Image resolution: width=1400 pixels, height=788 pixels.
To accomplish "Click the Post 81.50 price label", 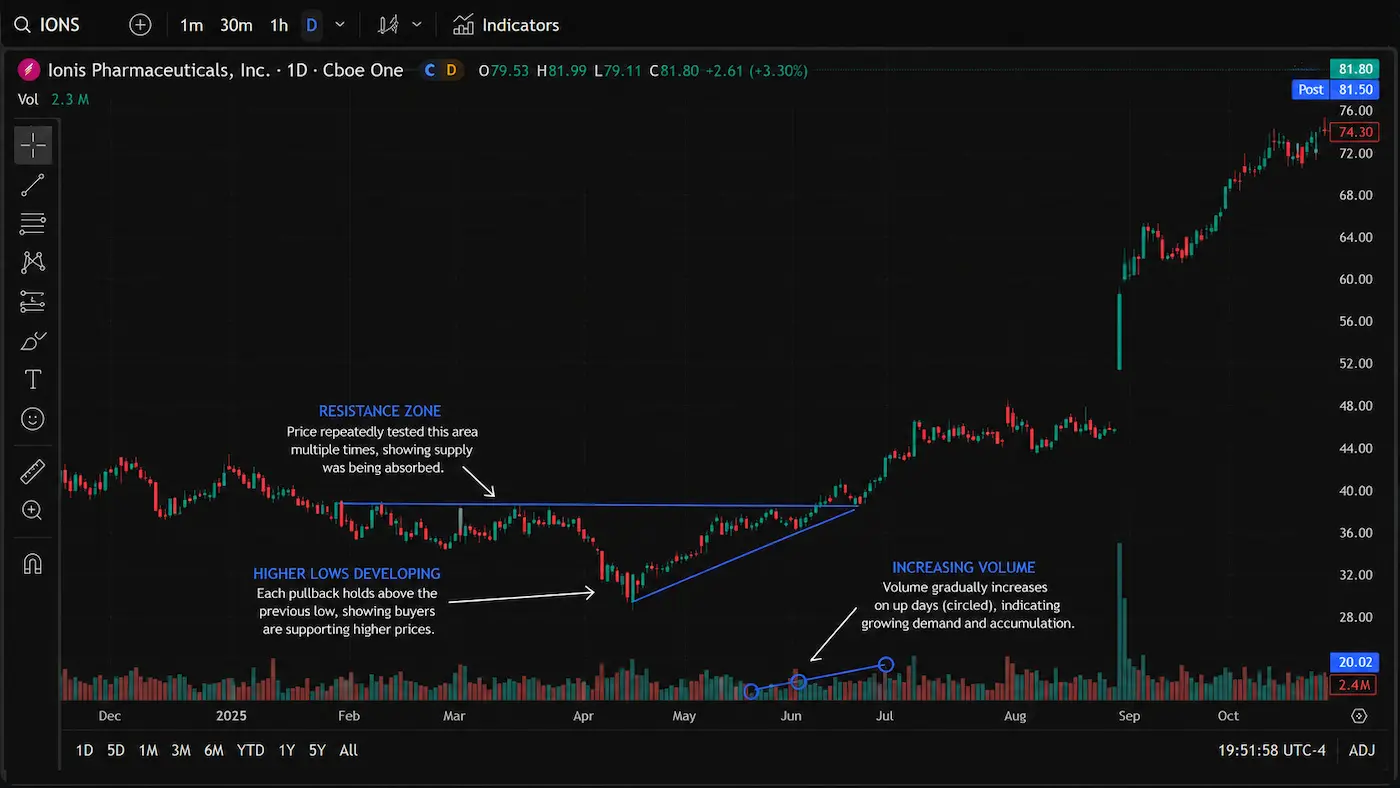I will (1335, 90).
